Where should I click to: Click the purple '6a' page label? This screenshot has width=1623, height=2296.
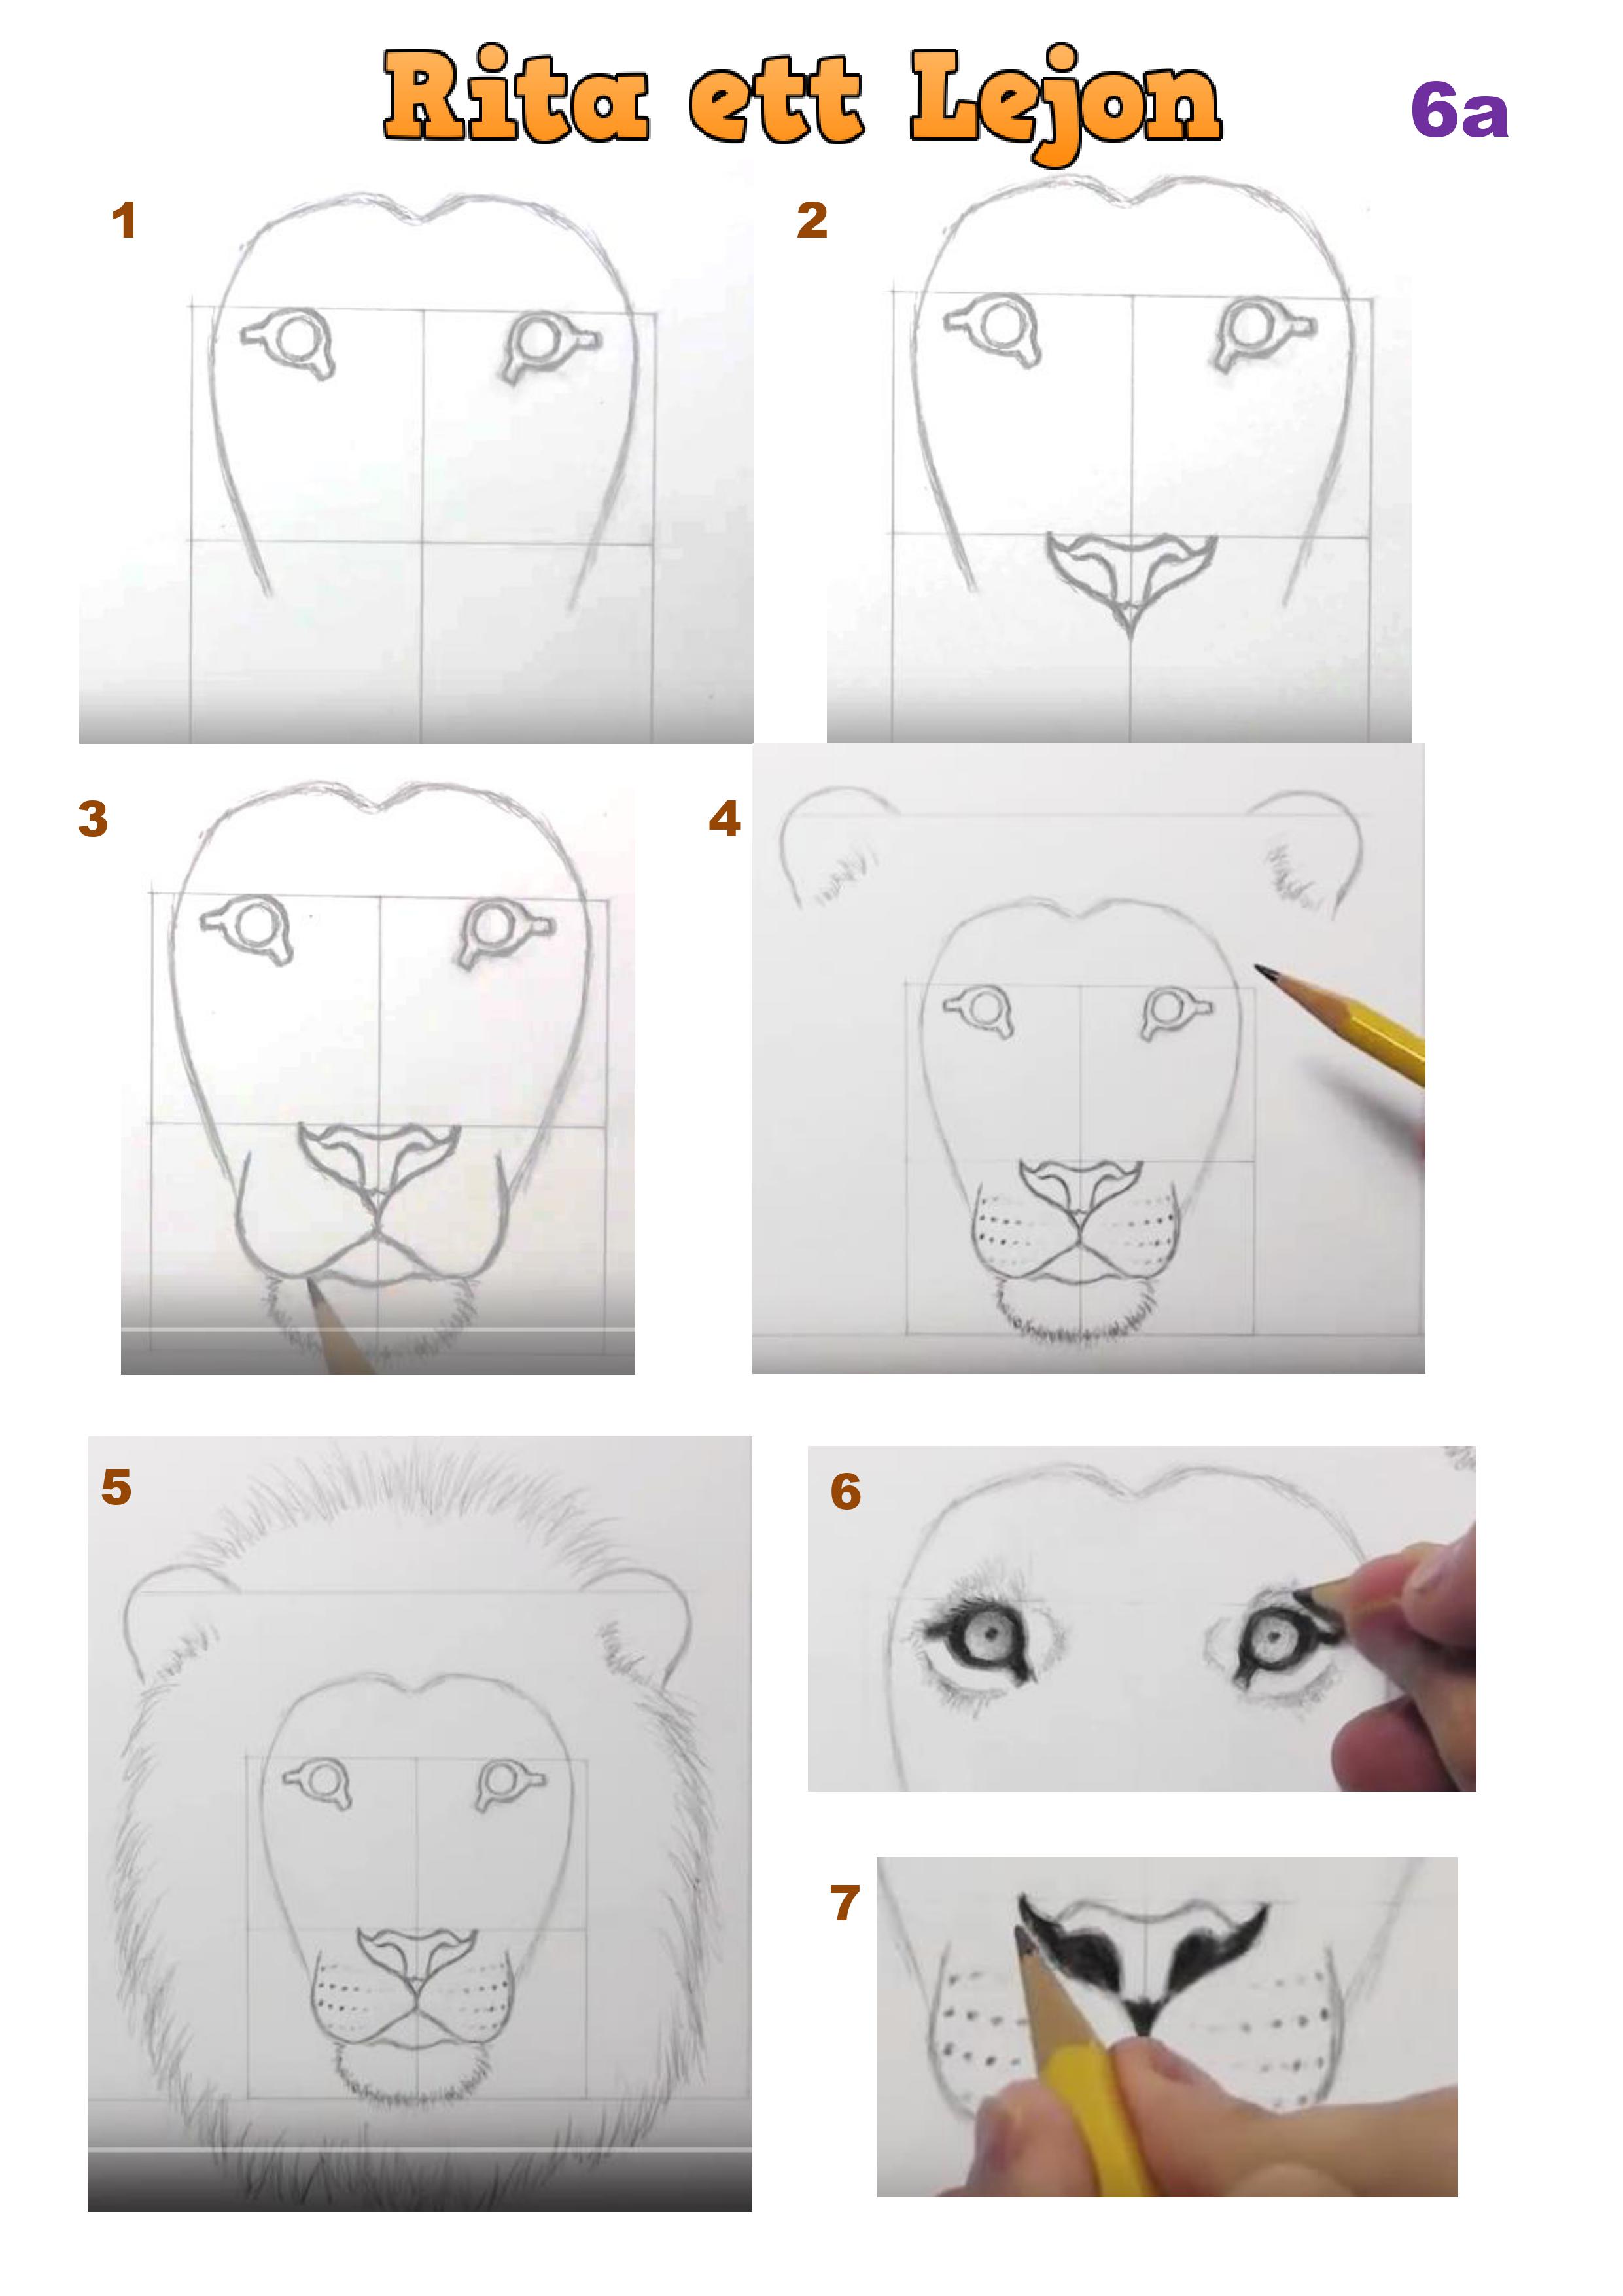tap(1459, 110)
